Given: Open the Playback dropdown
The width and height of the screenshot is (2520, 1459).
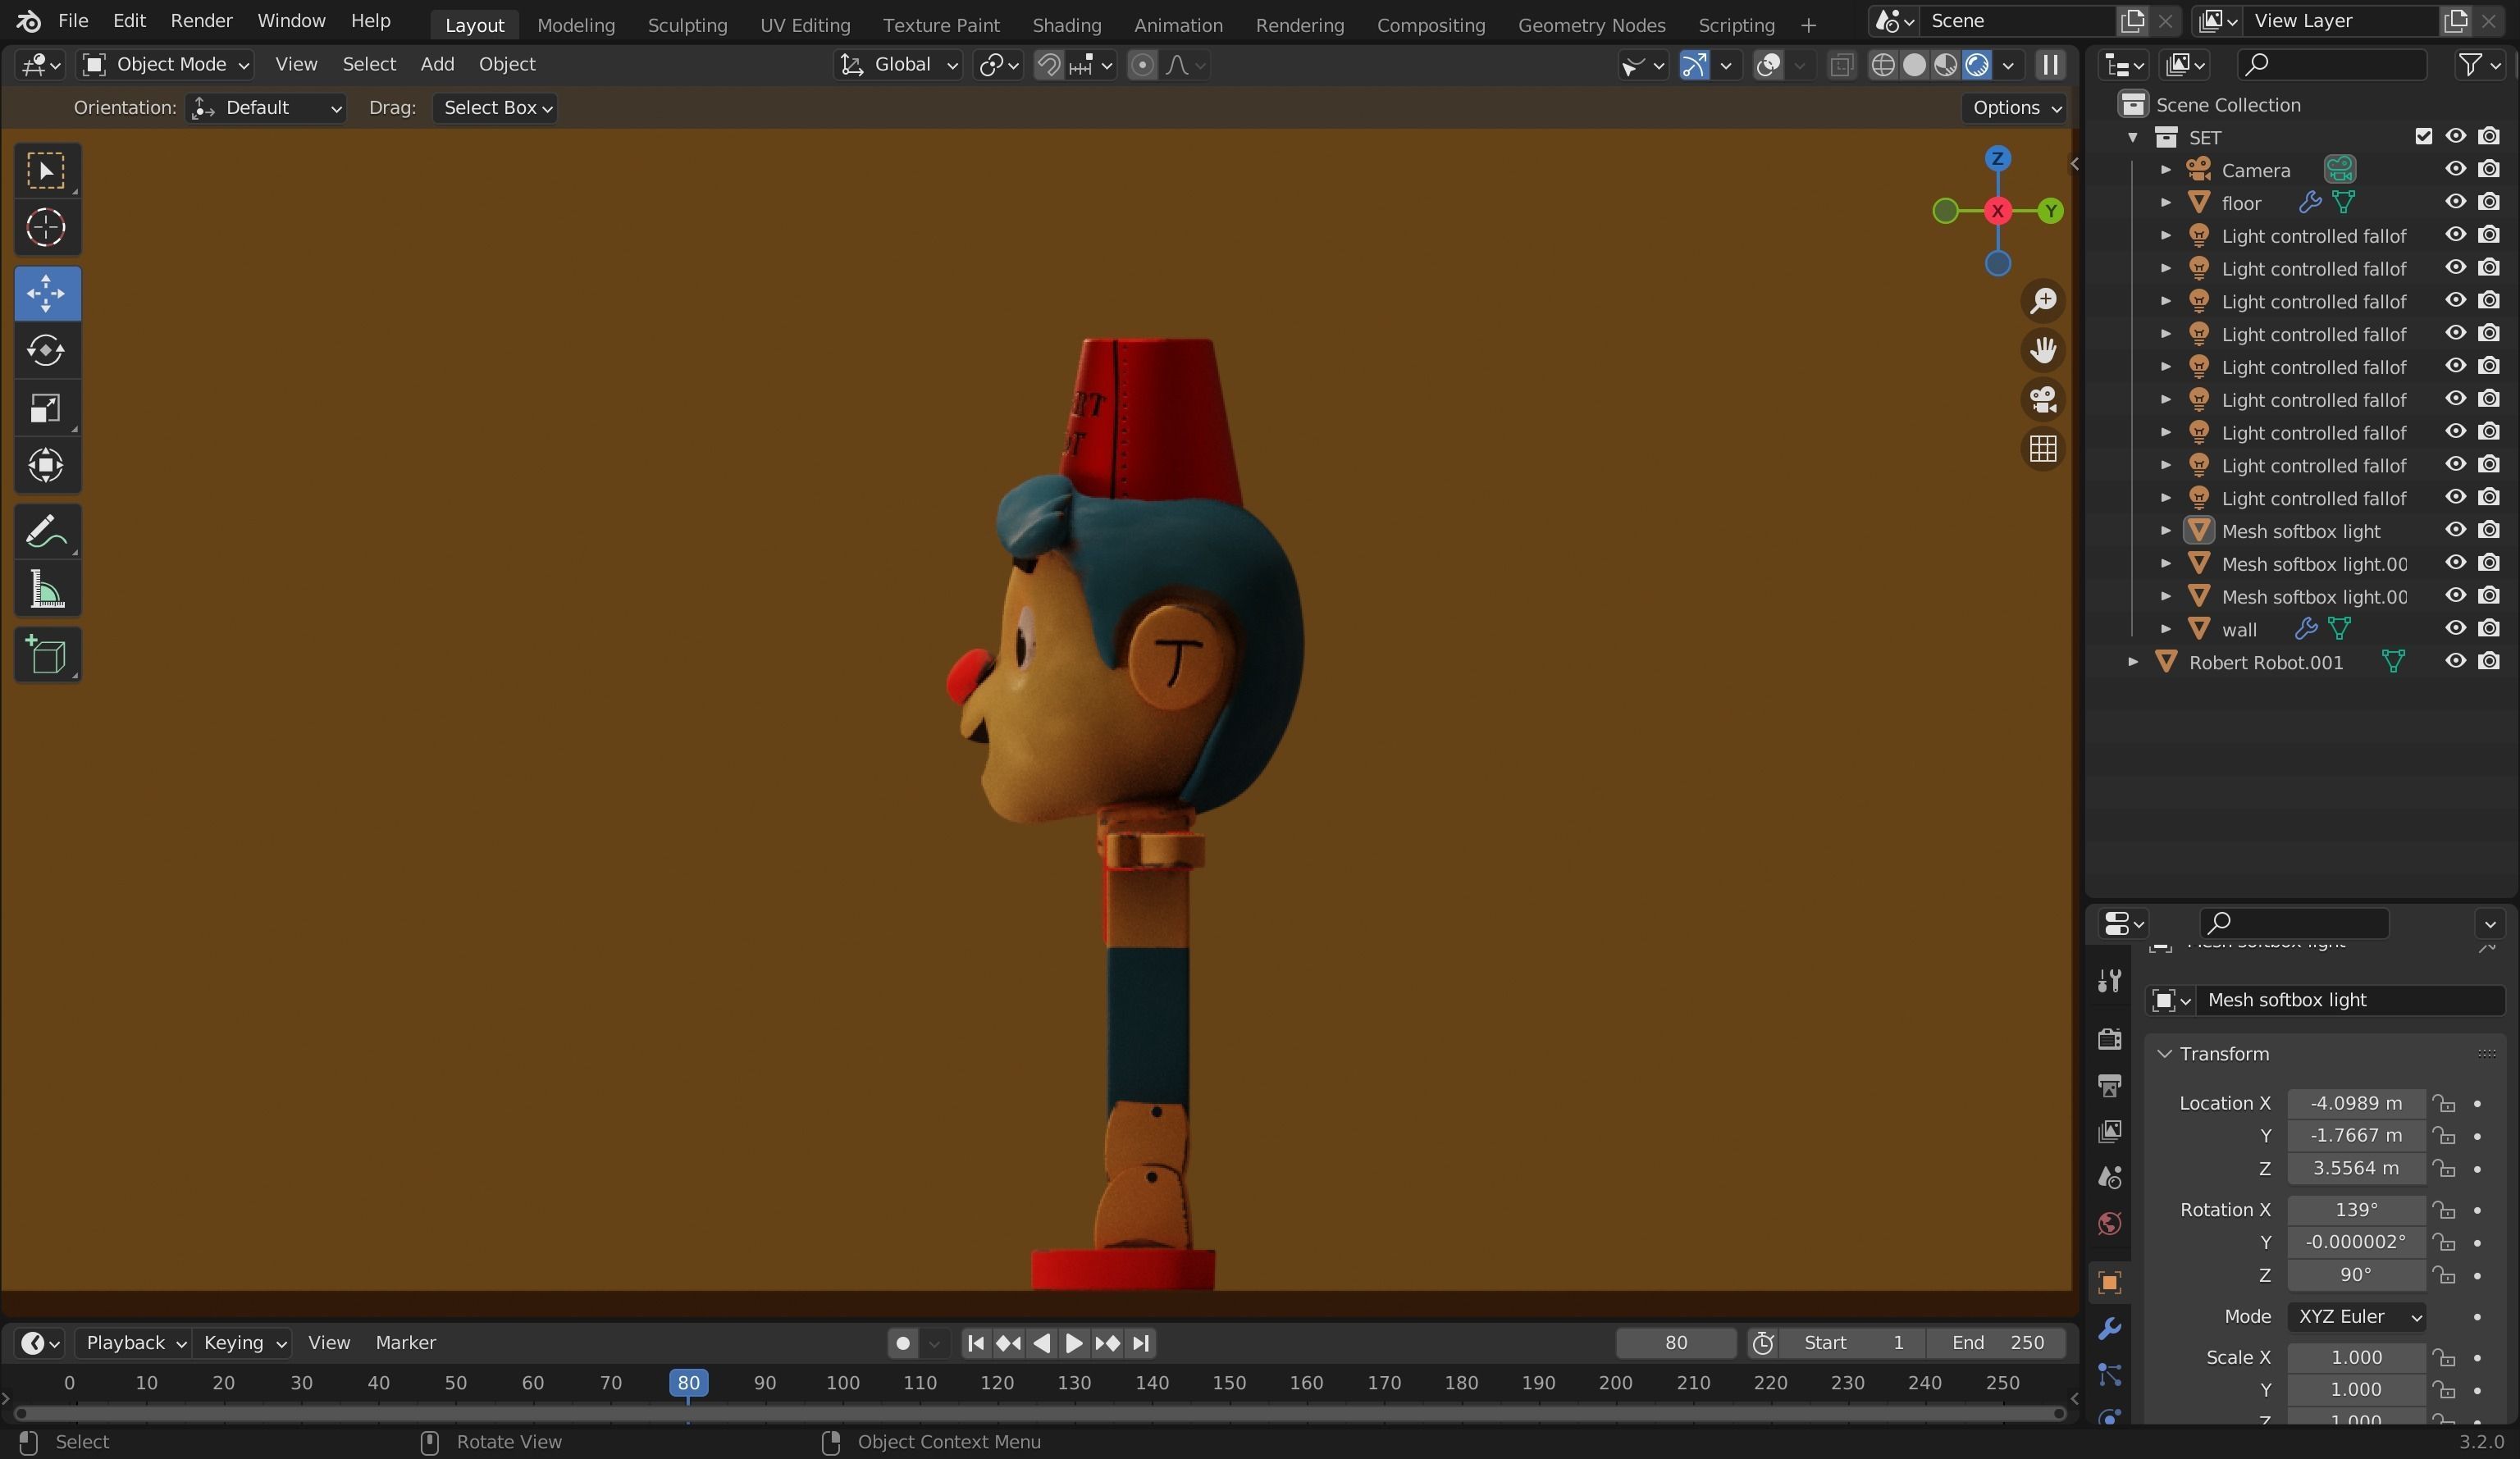Looking at the screenshot, I should pos(134,1343).
